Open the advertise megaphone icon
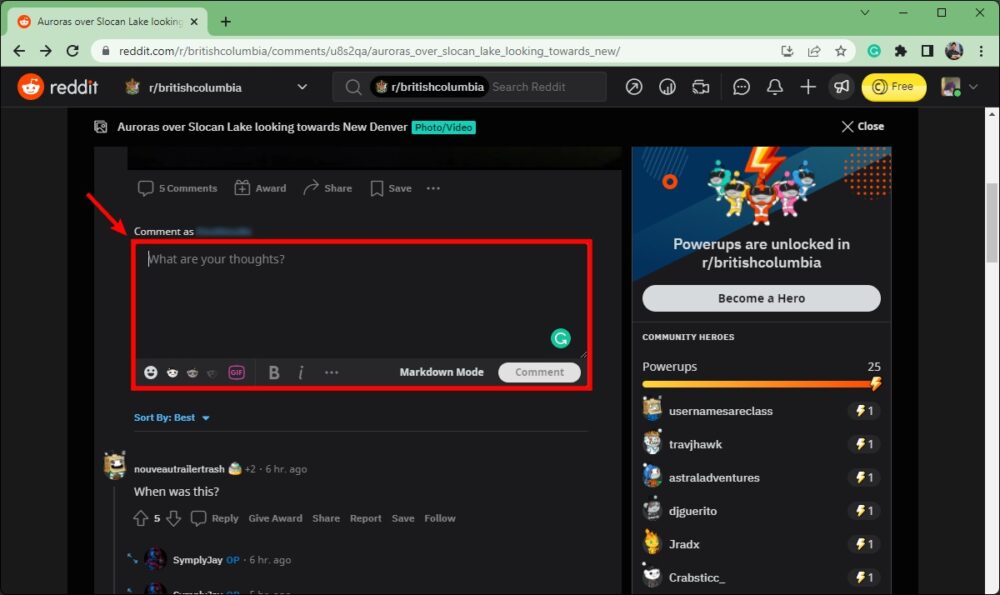Screen dimensions: 1000x595 pyautogui.click(x=841, y=87)
